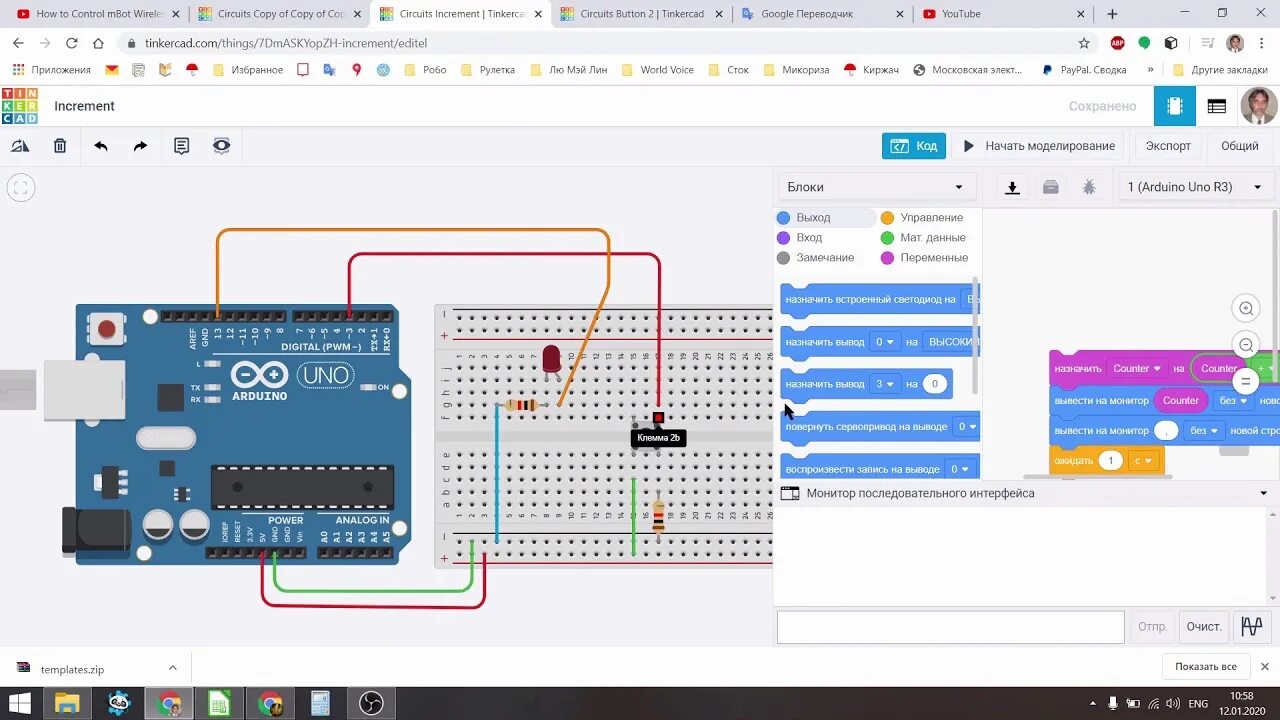Open the debugger bug icon

click(x=1089, y=187)
